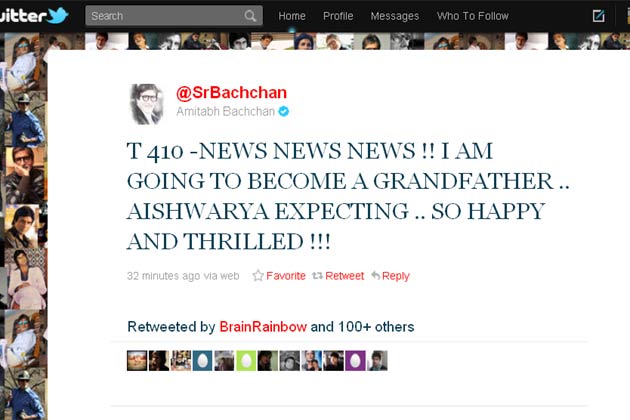Click the blue verified badge
The image size is (630, 420).
(x=284, y=111)
